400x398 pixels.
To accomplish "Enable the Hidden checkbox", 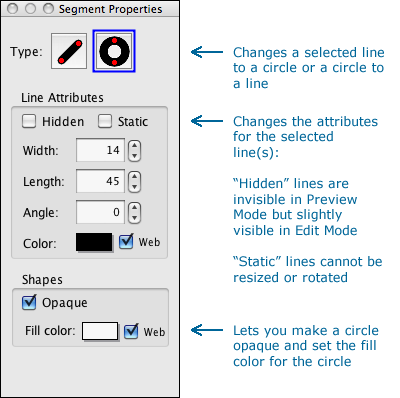I will [29, 121].
